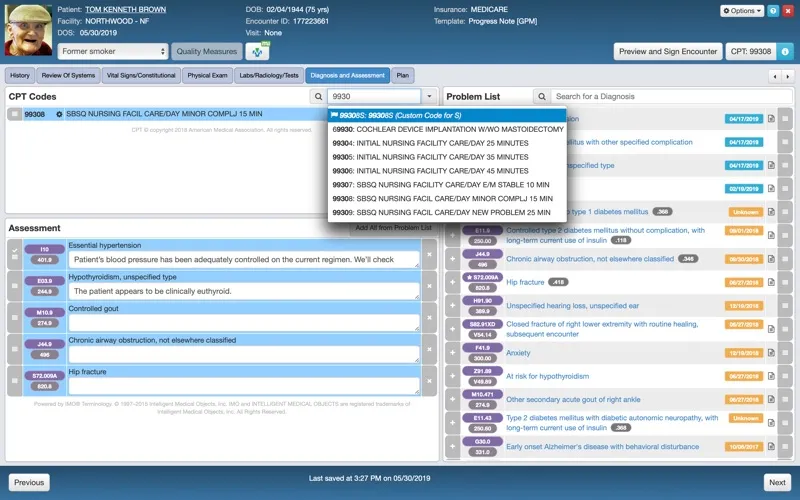Click the Previous button
800x500 pixels.
point(29,483)
